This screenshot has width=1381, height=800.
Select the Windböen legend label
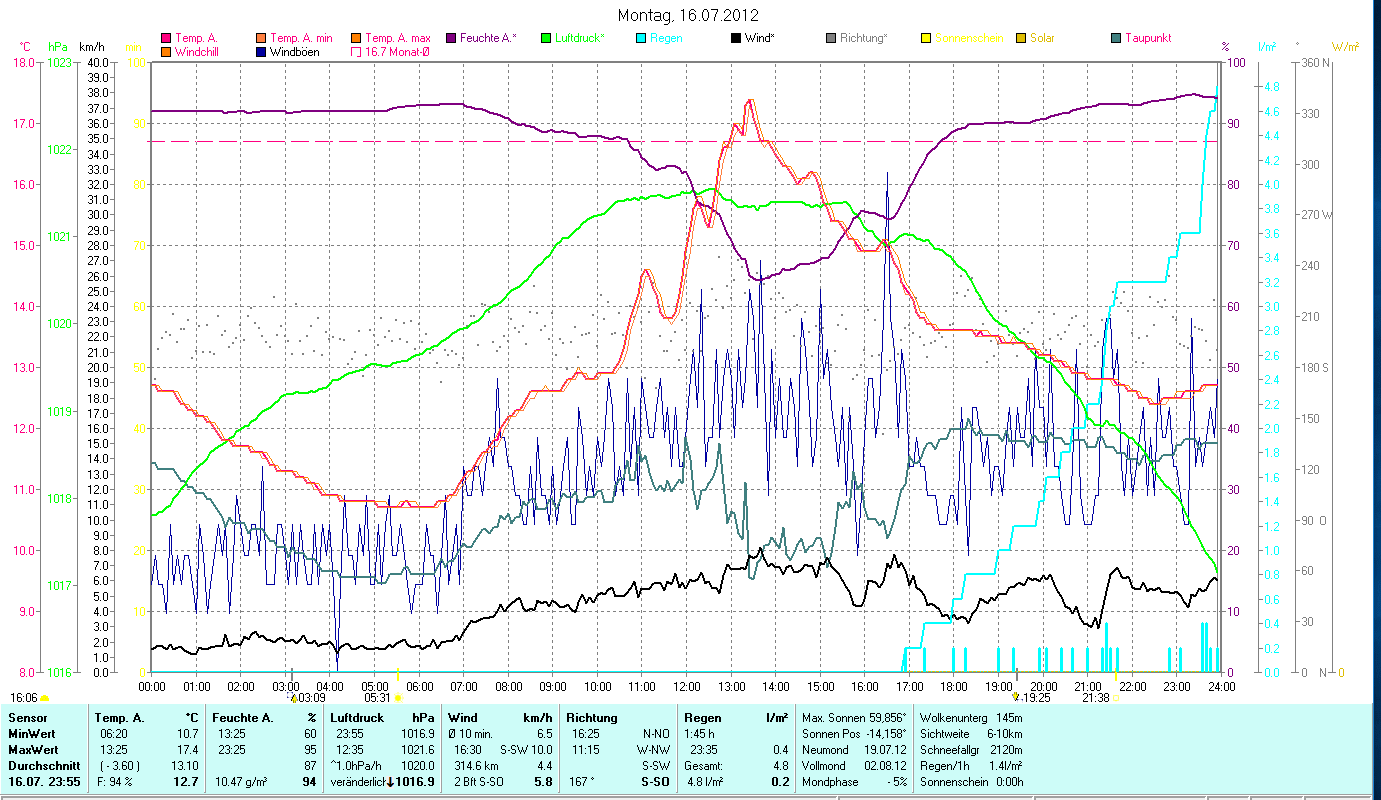click(x=295, y=51)
